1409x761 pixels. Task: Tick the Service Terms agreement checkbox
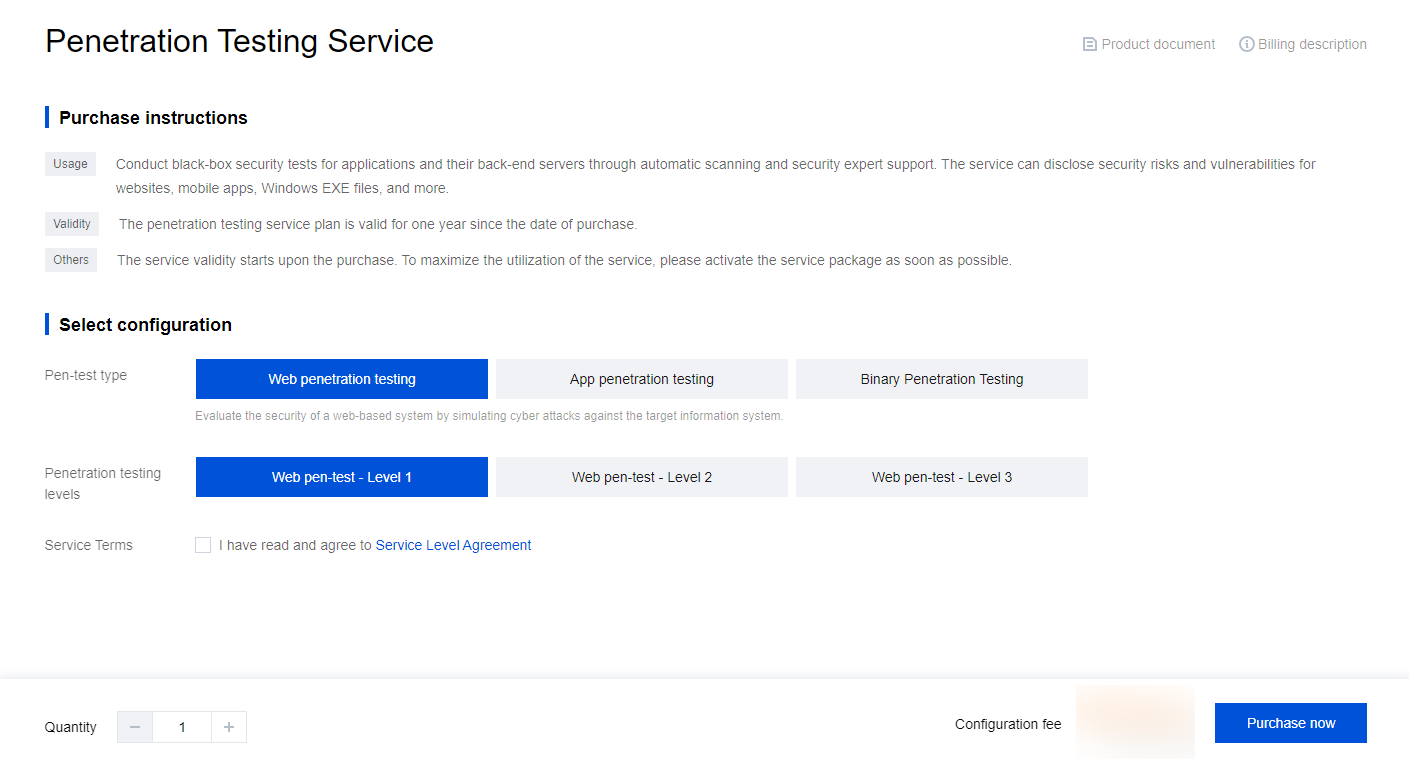coord(203,545)
